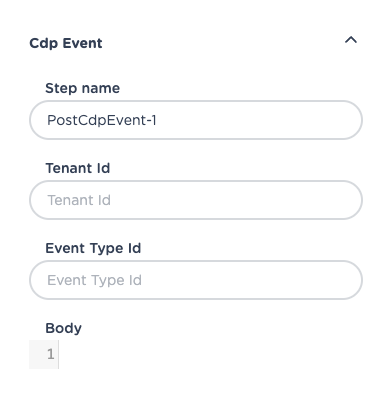The height and width of the screenshot is (395, 388).
Task: Set focus in the empty Event Type Id box
Action: point(196,280)
